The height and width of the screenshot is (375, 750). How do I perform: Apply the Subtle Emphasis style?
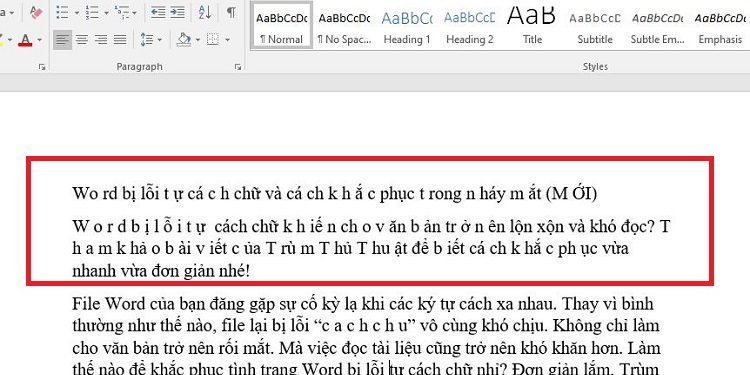[x=657, y=25]
